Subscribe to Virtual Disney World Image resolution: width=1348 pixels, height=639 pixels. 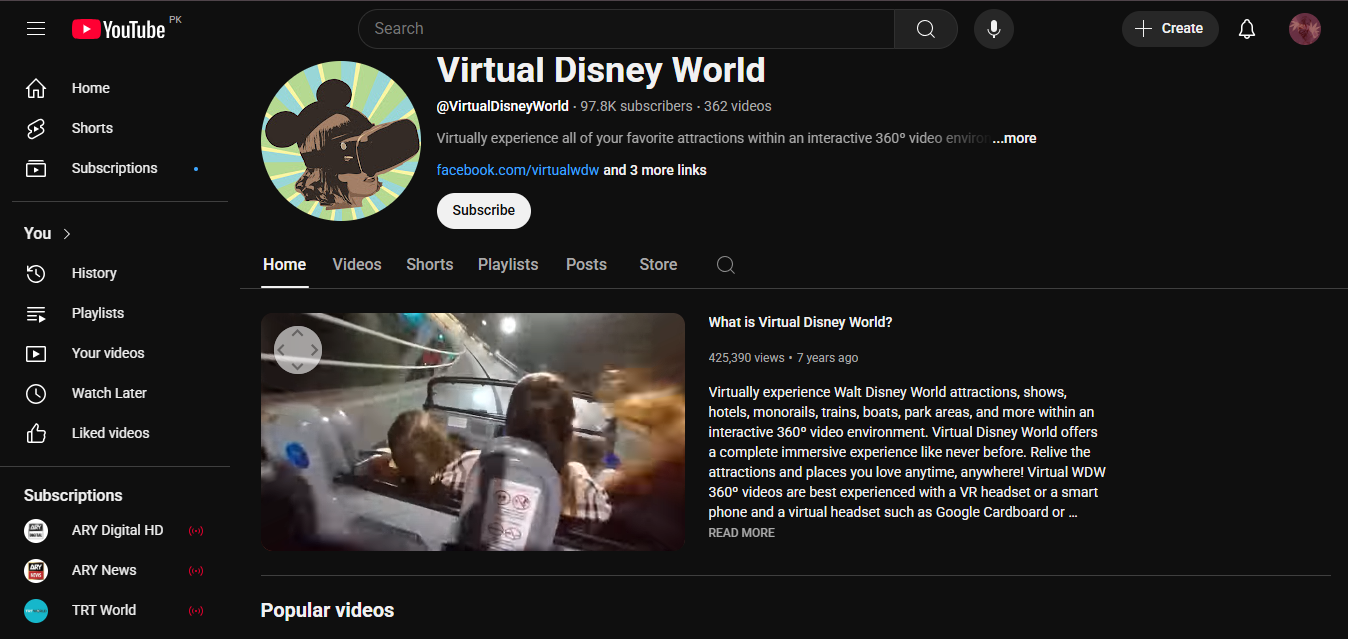(483, 211)
